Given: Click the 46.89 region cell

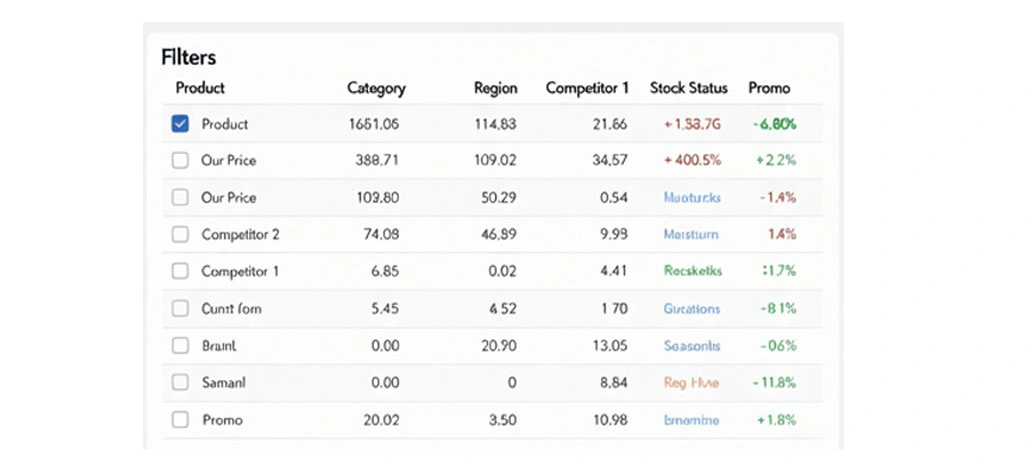Looking at the screenshot, I should (499, 234).
